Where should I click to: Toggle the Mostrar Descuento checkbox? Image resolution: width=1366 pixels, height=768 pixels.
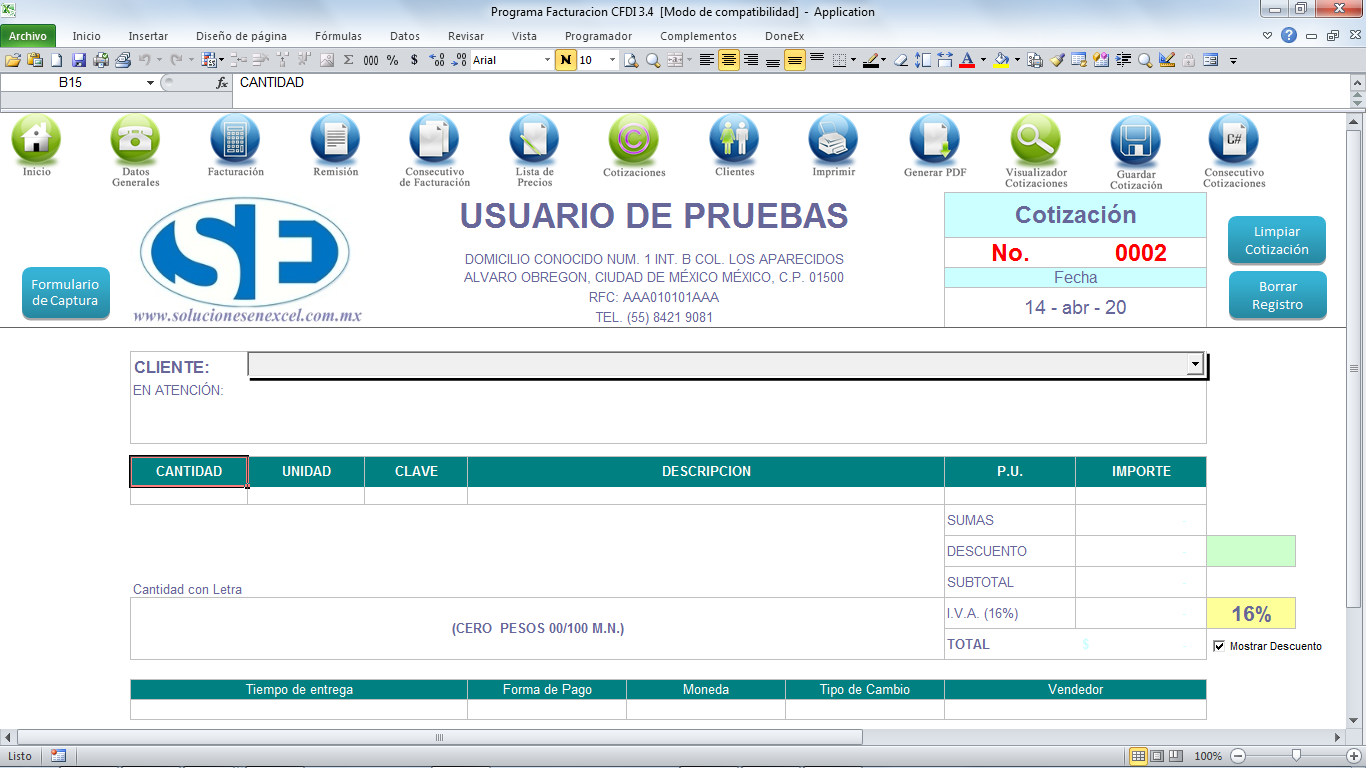click(x=1218, y=646)
